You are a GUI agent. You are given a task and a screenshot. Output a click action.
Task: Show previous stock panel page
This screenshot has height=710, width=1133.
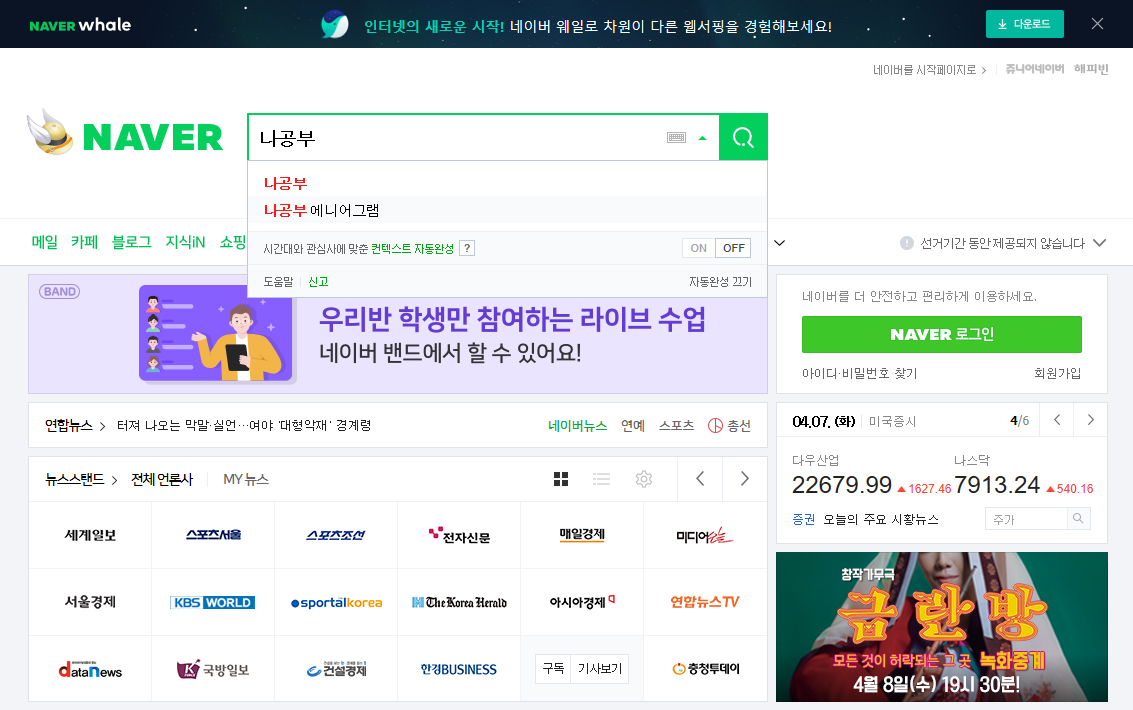(x=1057, y=420)
